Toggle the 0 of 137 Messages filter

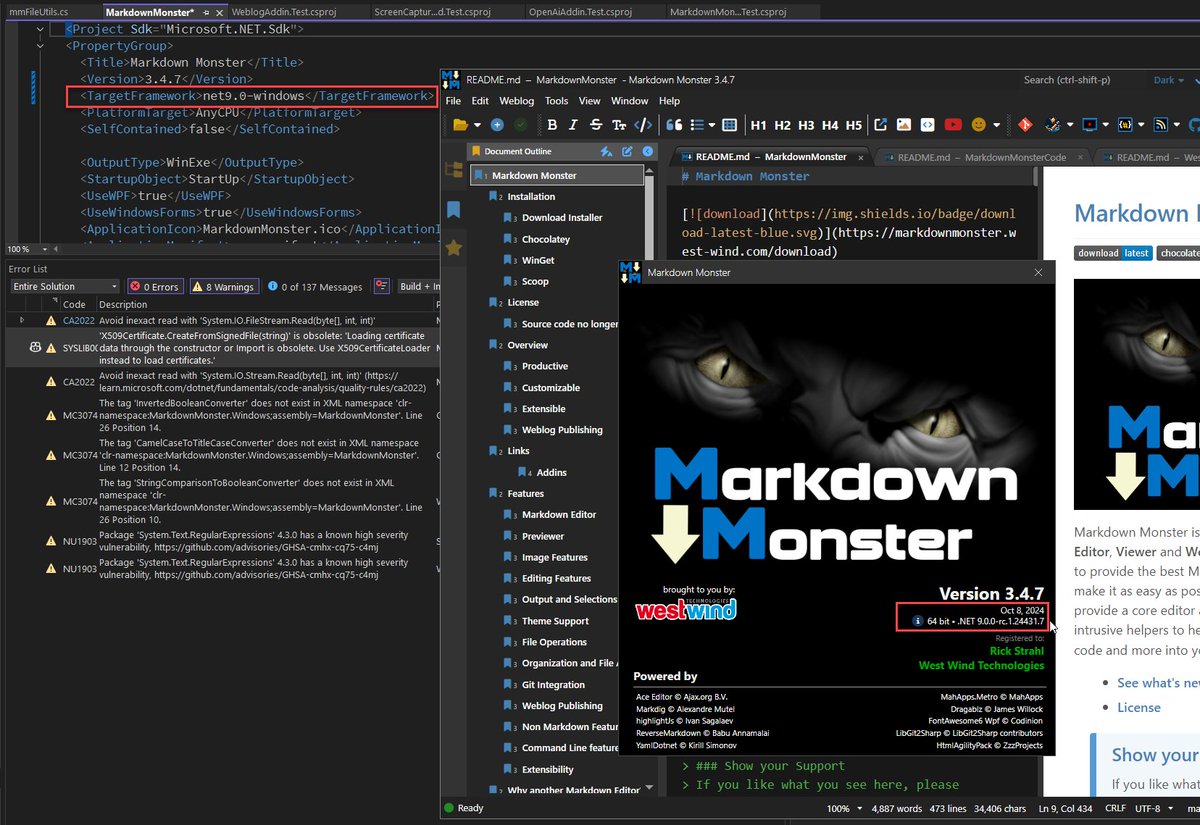315,286
